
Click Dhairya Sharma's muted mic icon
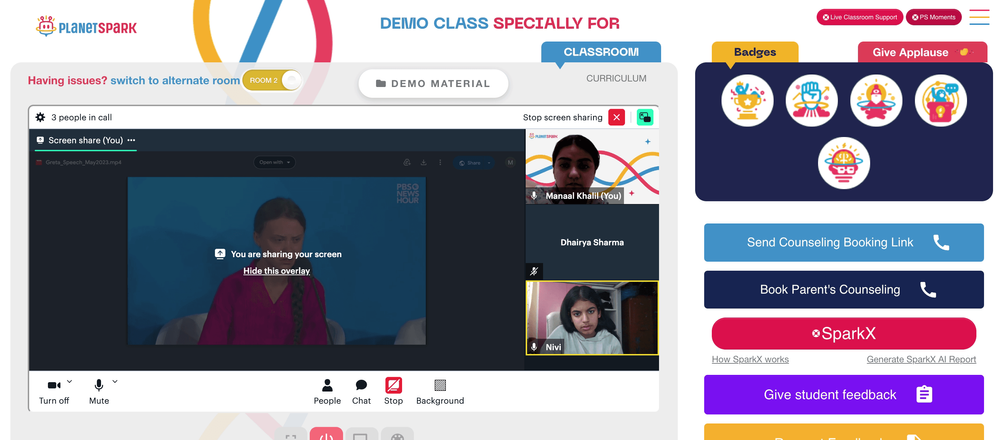(534, 271)
